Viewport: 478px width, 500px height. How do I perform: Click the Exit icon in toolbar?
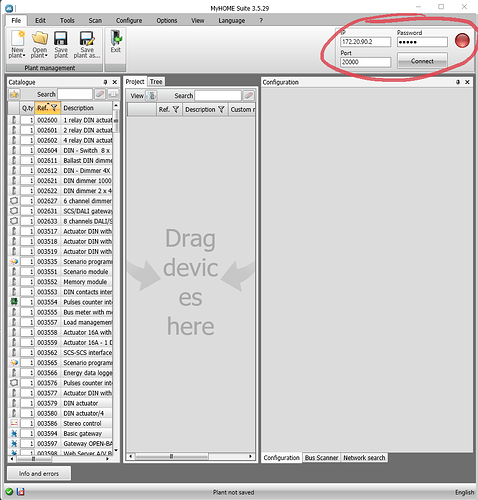tap(116, 37)
